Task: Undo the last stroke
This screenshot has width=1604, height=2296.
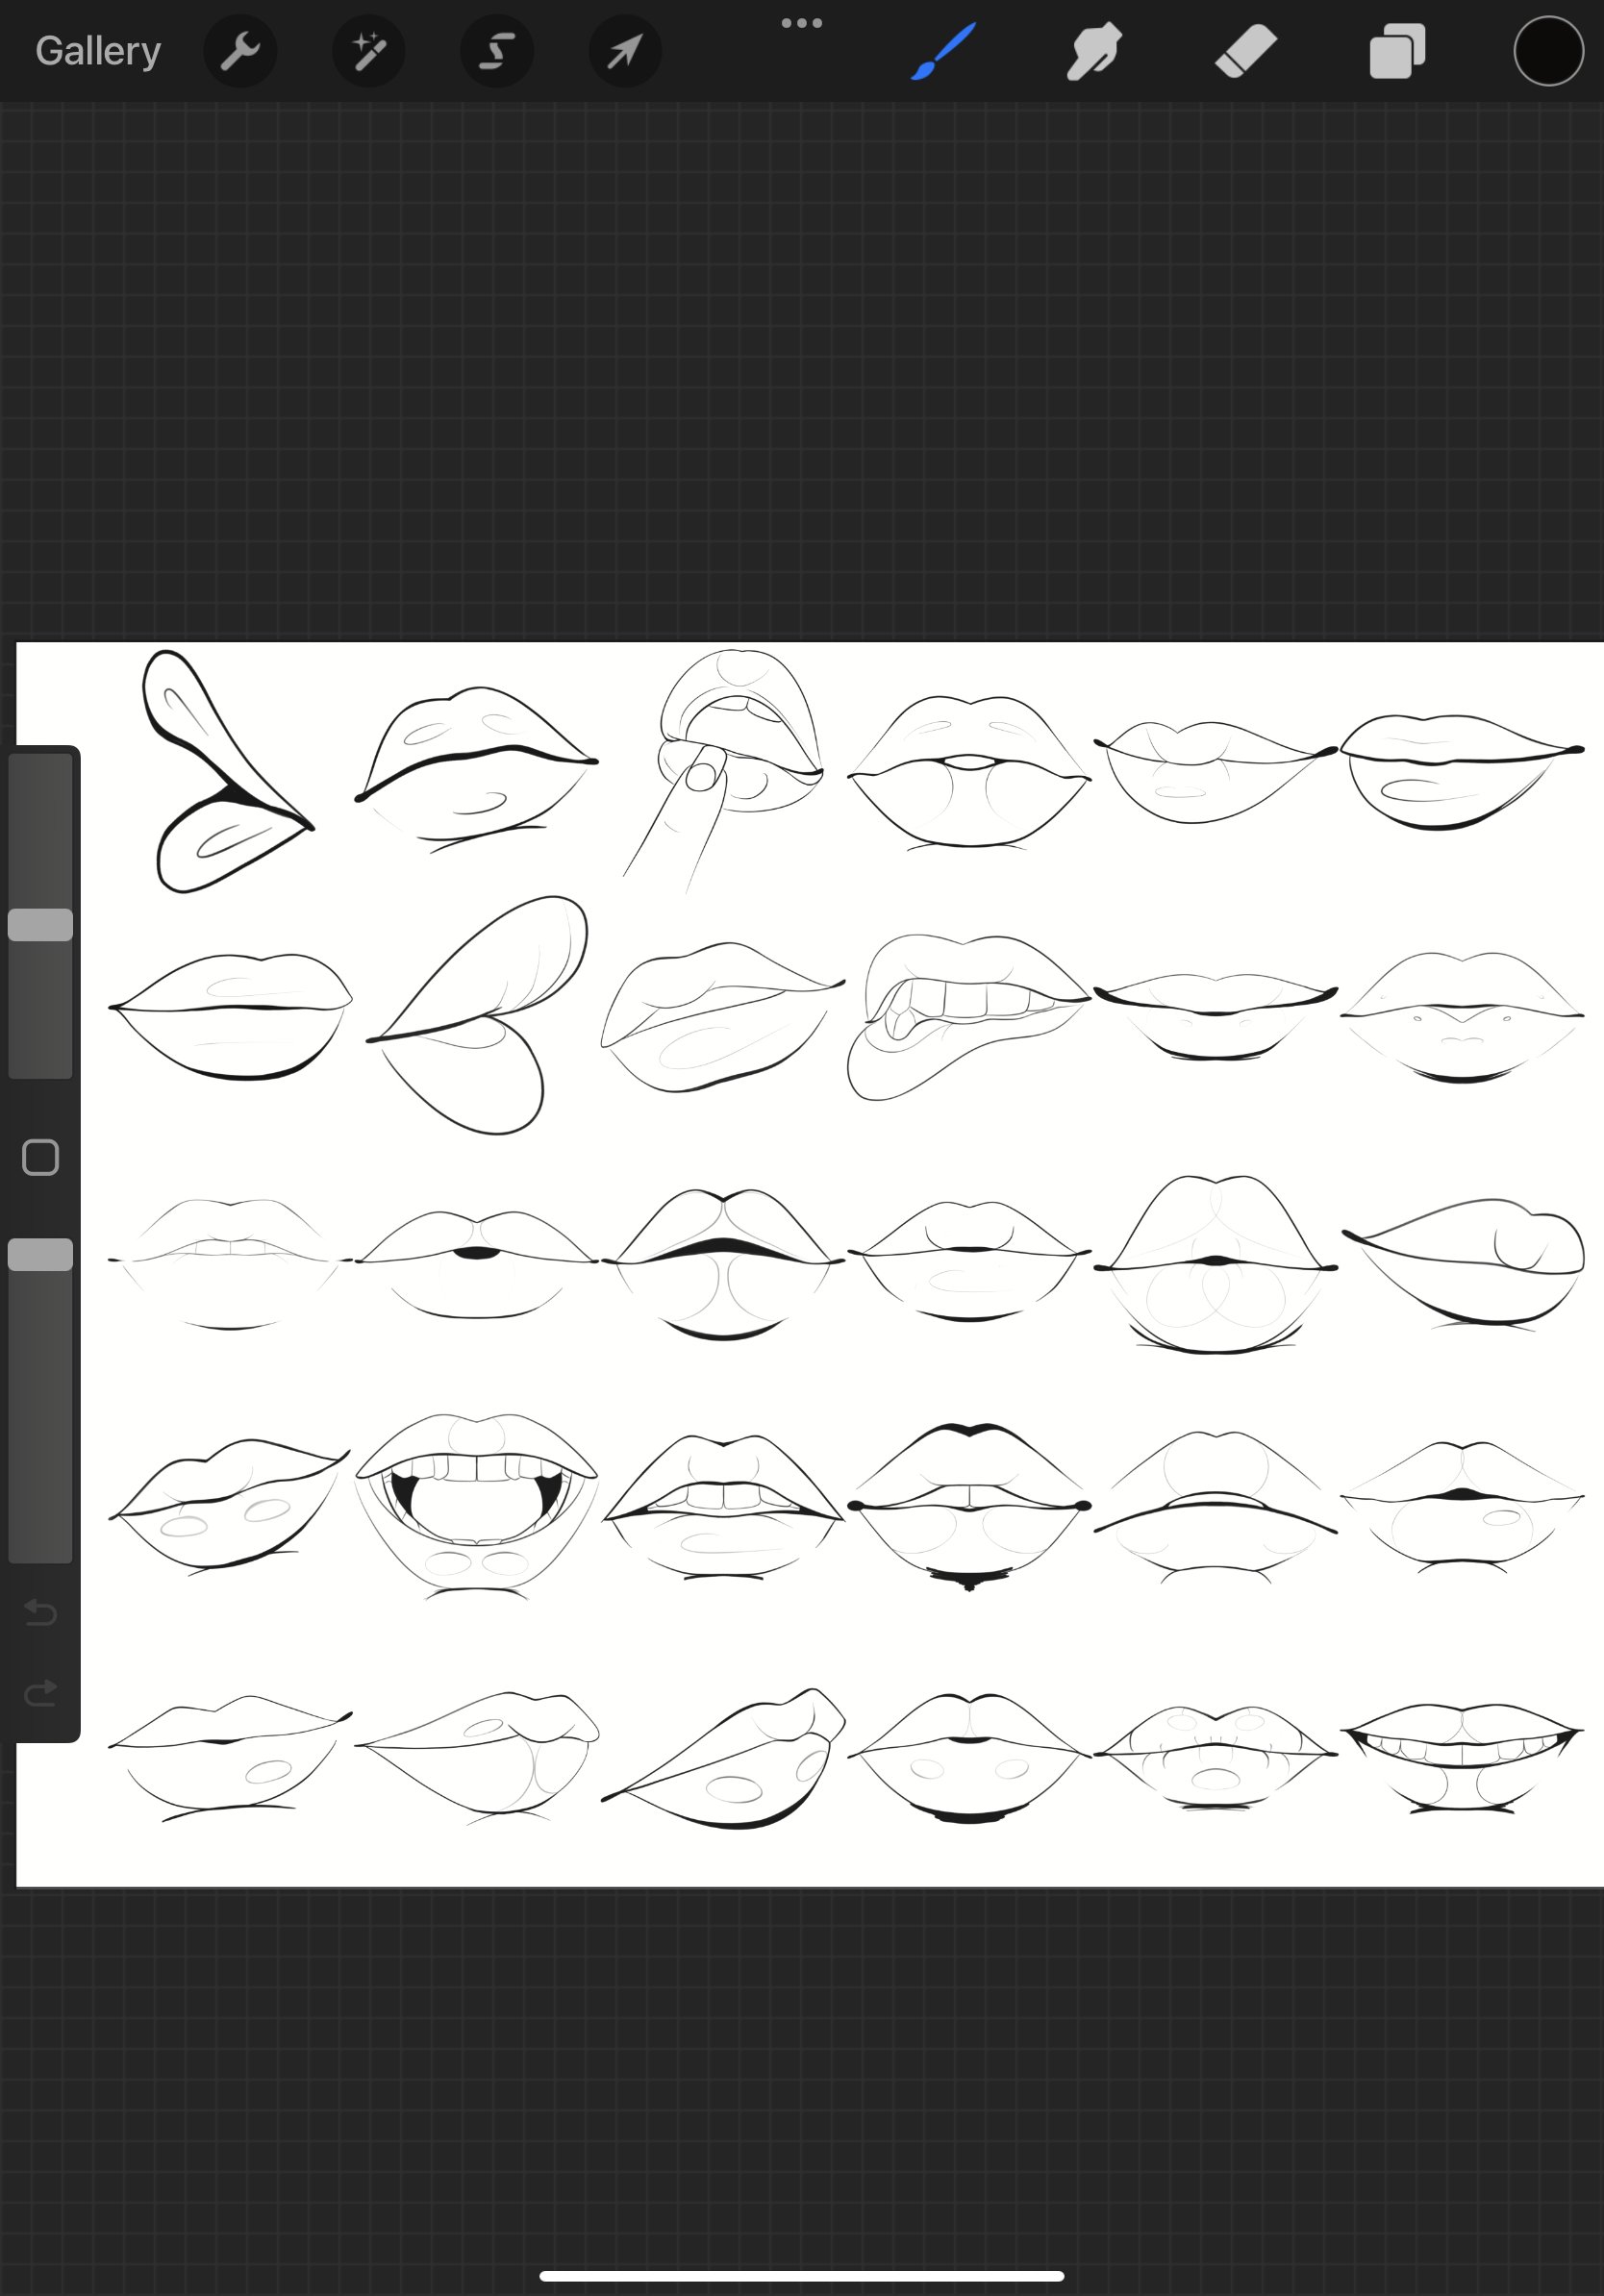Action: [40, 1613]
